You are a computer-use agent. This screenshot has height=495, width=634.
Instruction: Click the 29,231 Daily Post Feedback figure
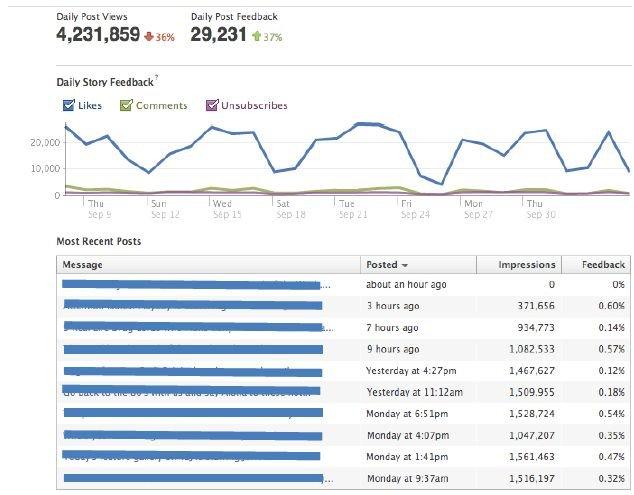pyautogui.click(x=218, y=34)
